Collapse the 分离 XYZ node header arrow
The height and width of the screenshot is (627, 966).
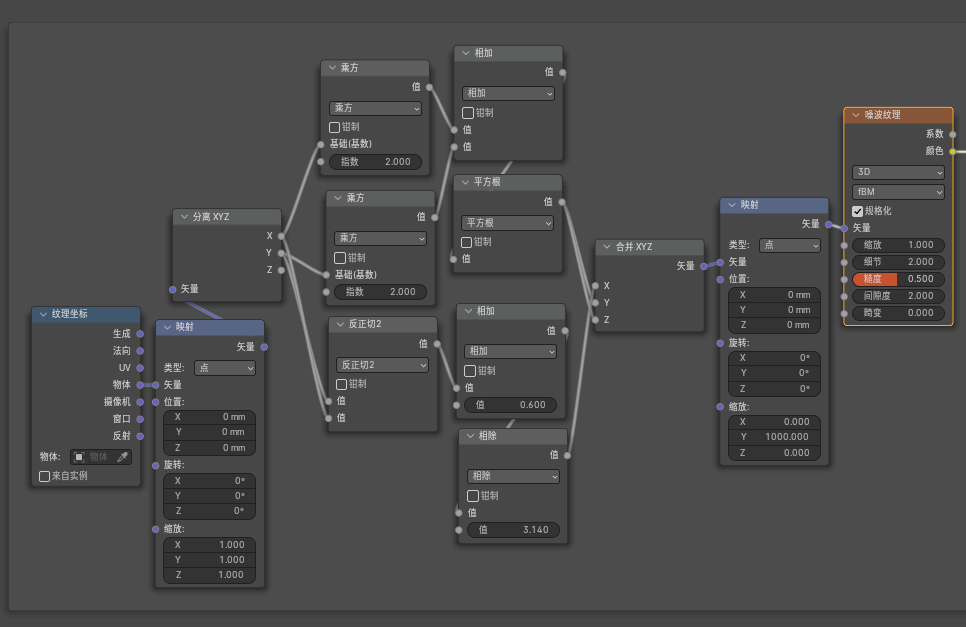point(183,216)
